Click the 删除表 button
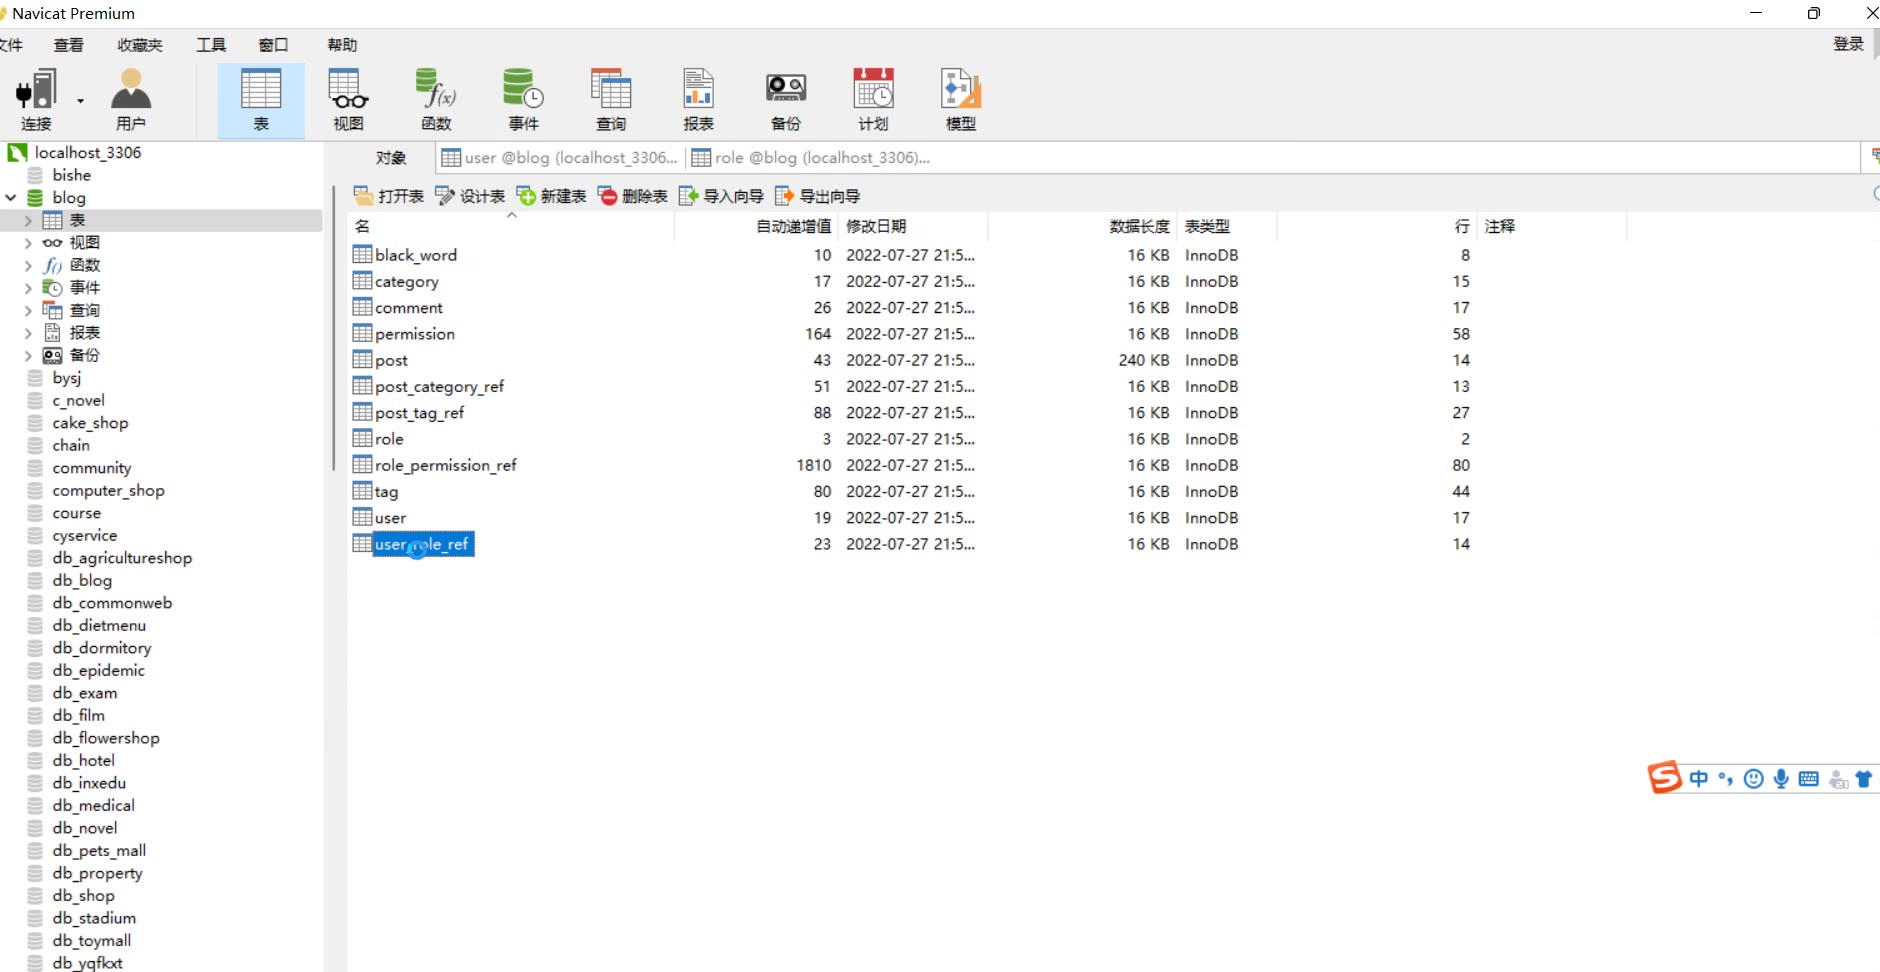 [x=632, y=196]
